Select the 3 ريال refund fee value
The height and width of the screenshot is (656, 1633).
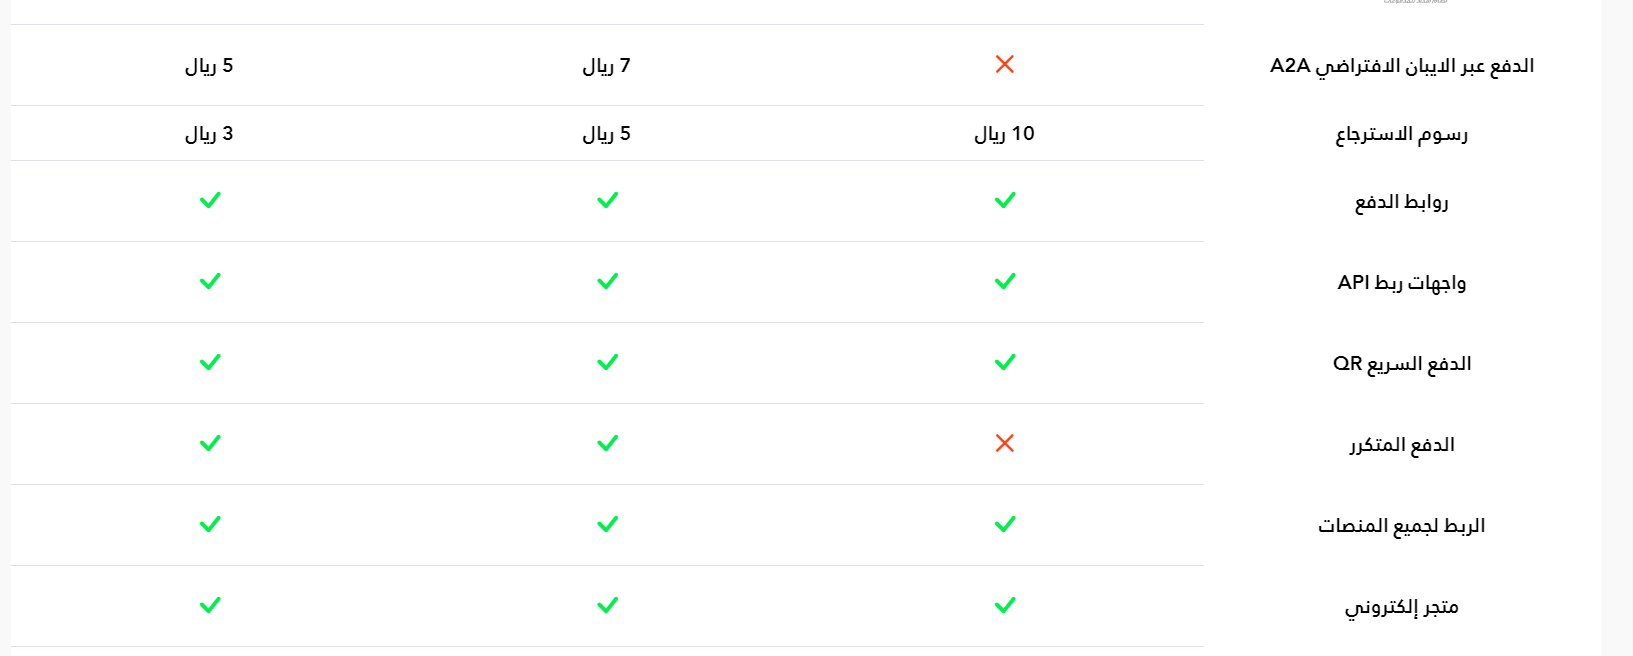pos(209,134)
